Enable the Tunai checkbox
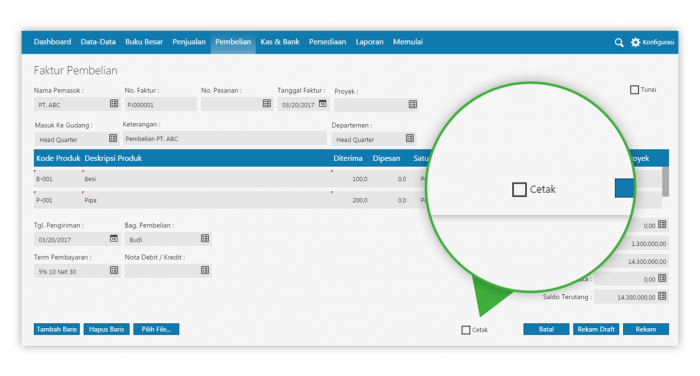 point(634,90)
